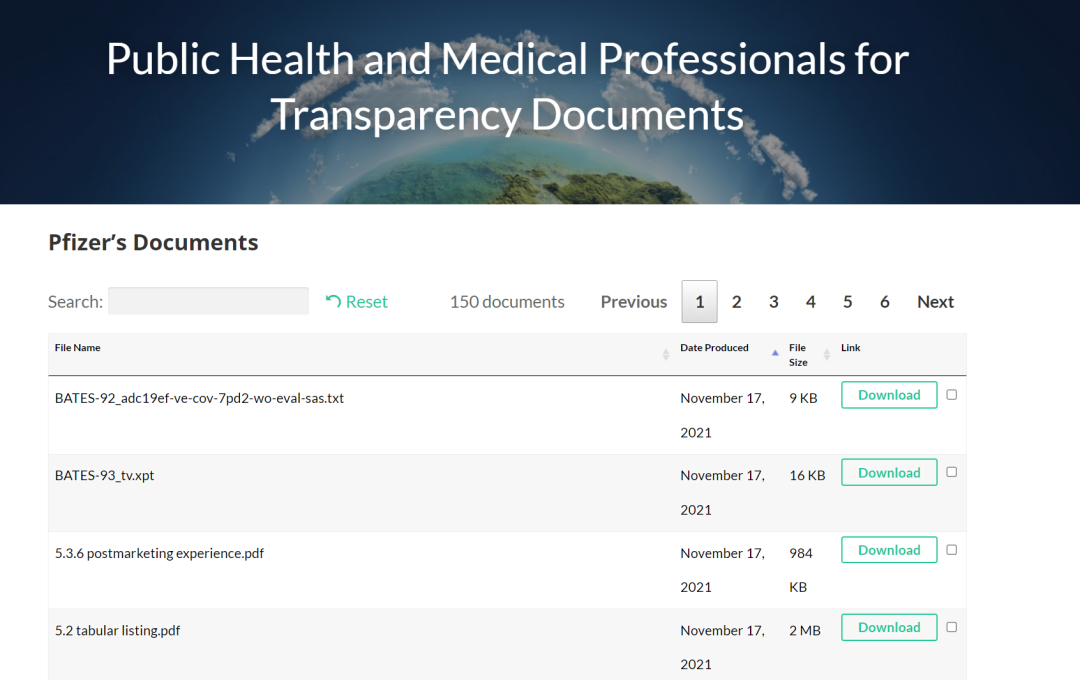This screenshot has width=1080, height=680.
Task: Download BATES-92_adc19ef-ve-cov-7pd2-wo-eval-sas.txt
Action: coord(889,395)
